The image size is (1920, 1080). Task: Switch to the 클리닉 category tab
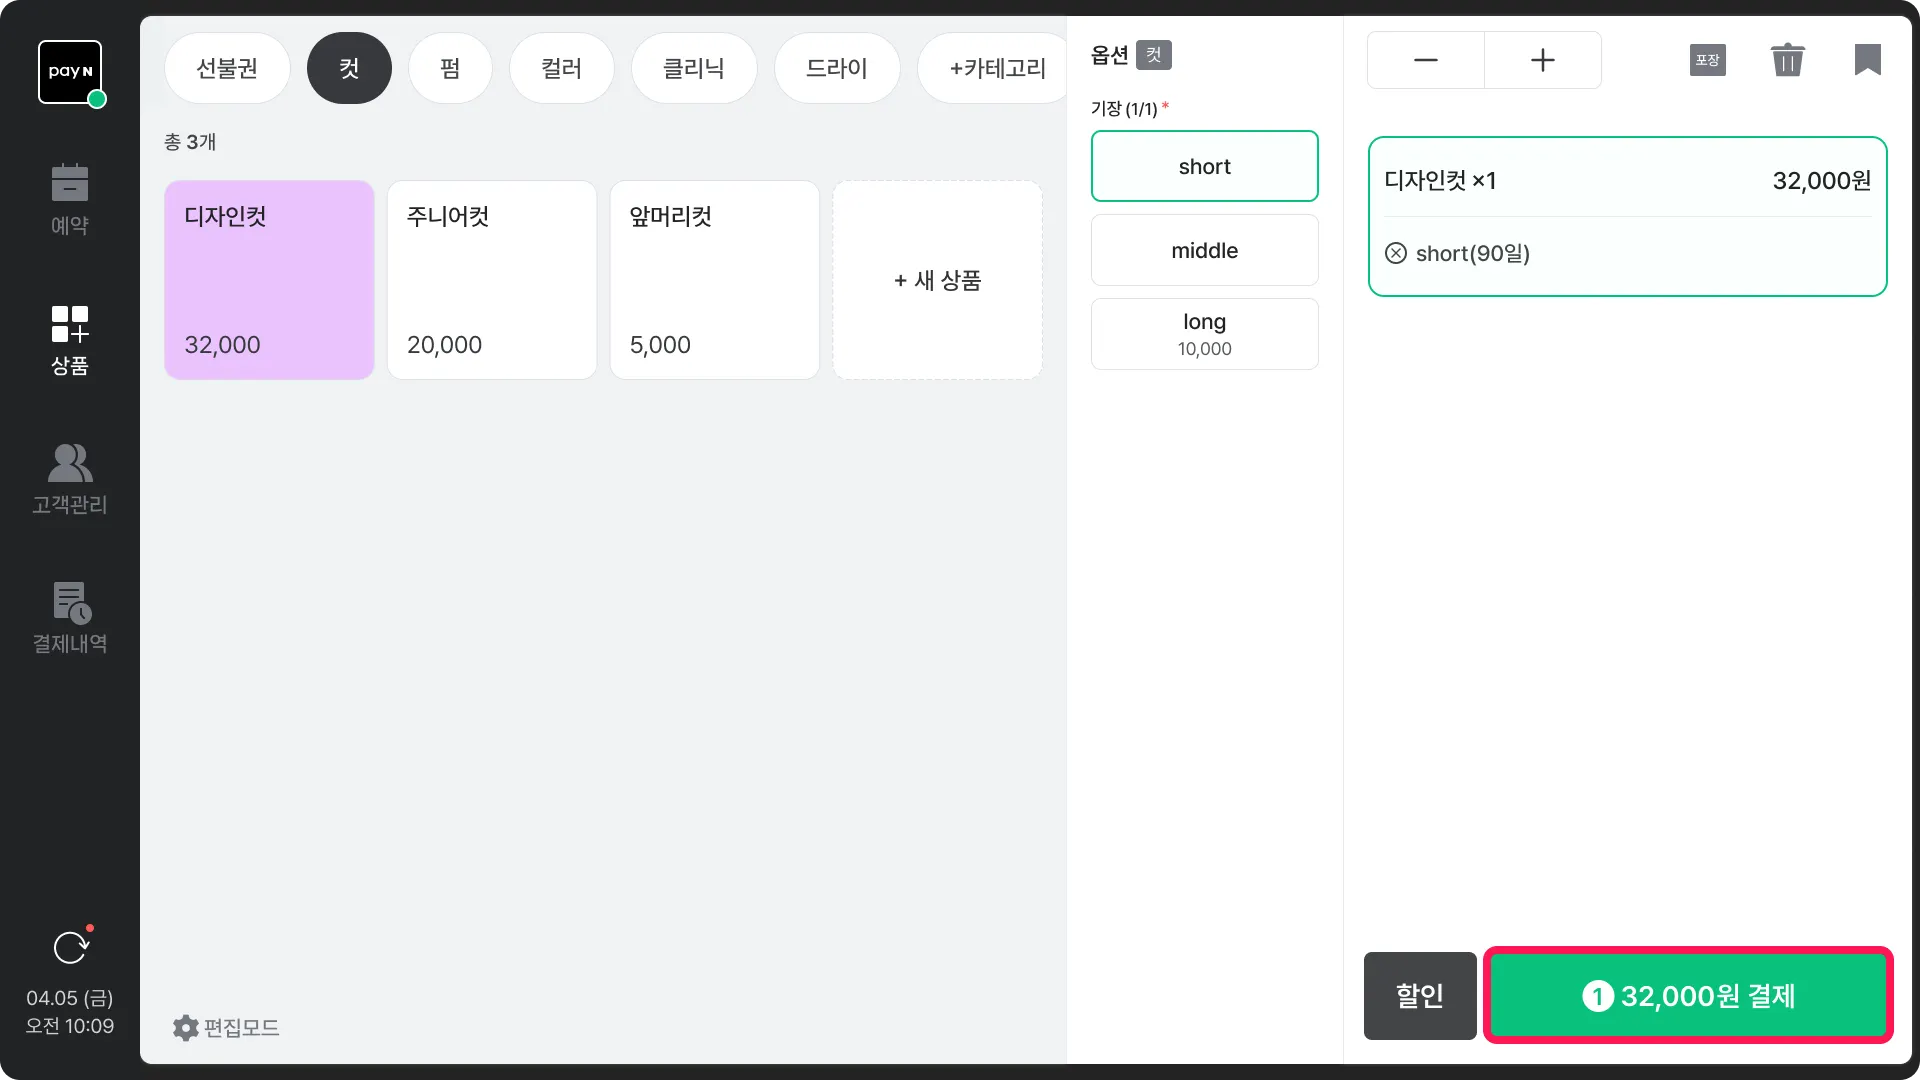[693, 68]
